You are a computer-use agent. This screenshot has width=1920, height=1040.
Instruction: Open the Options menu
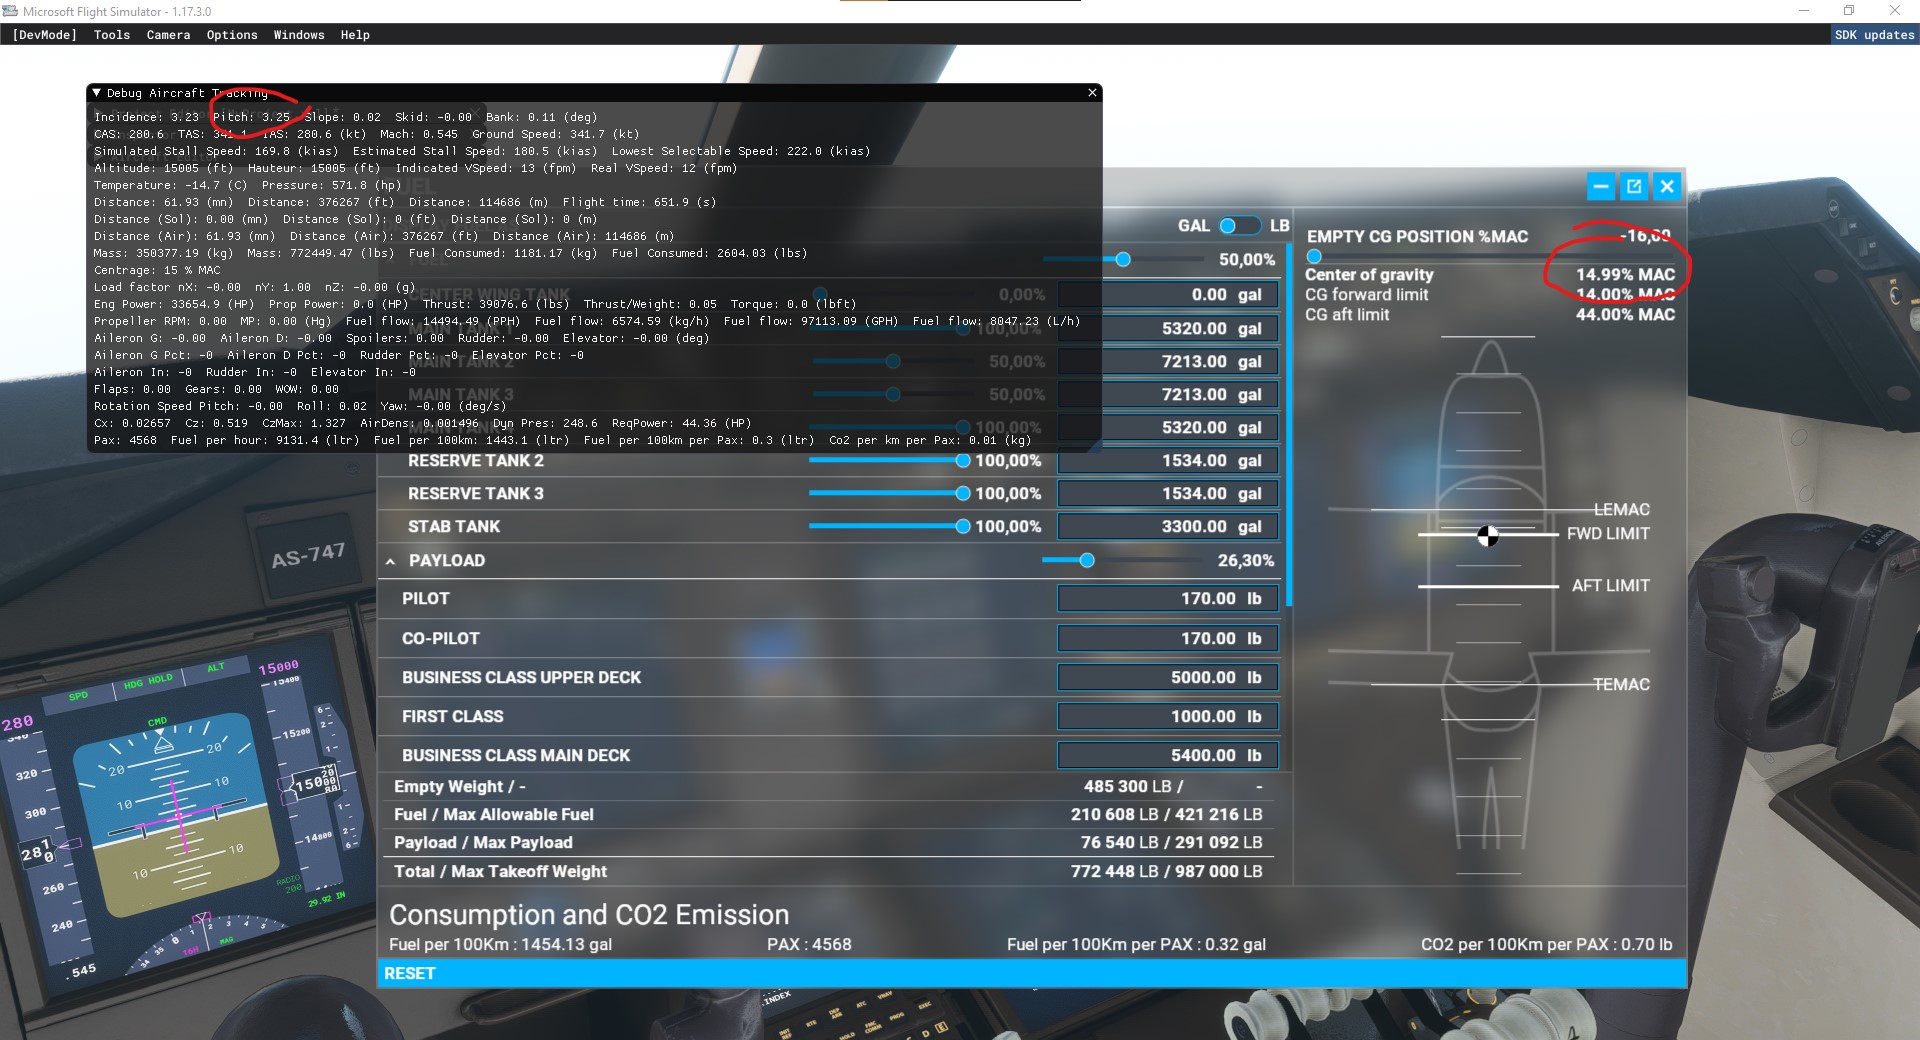tap(232, 35)
